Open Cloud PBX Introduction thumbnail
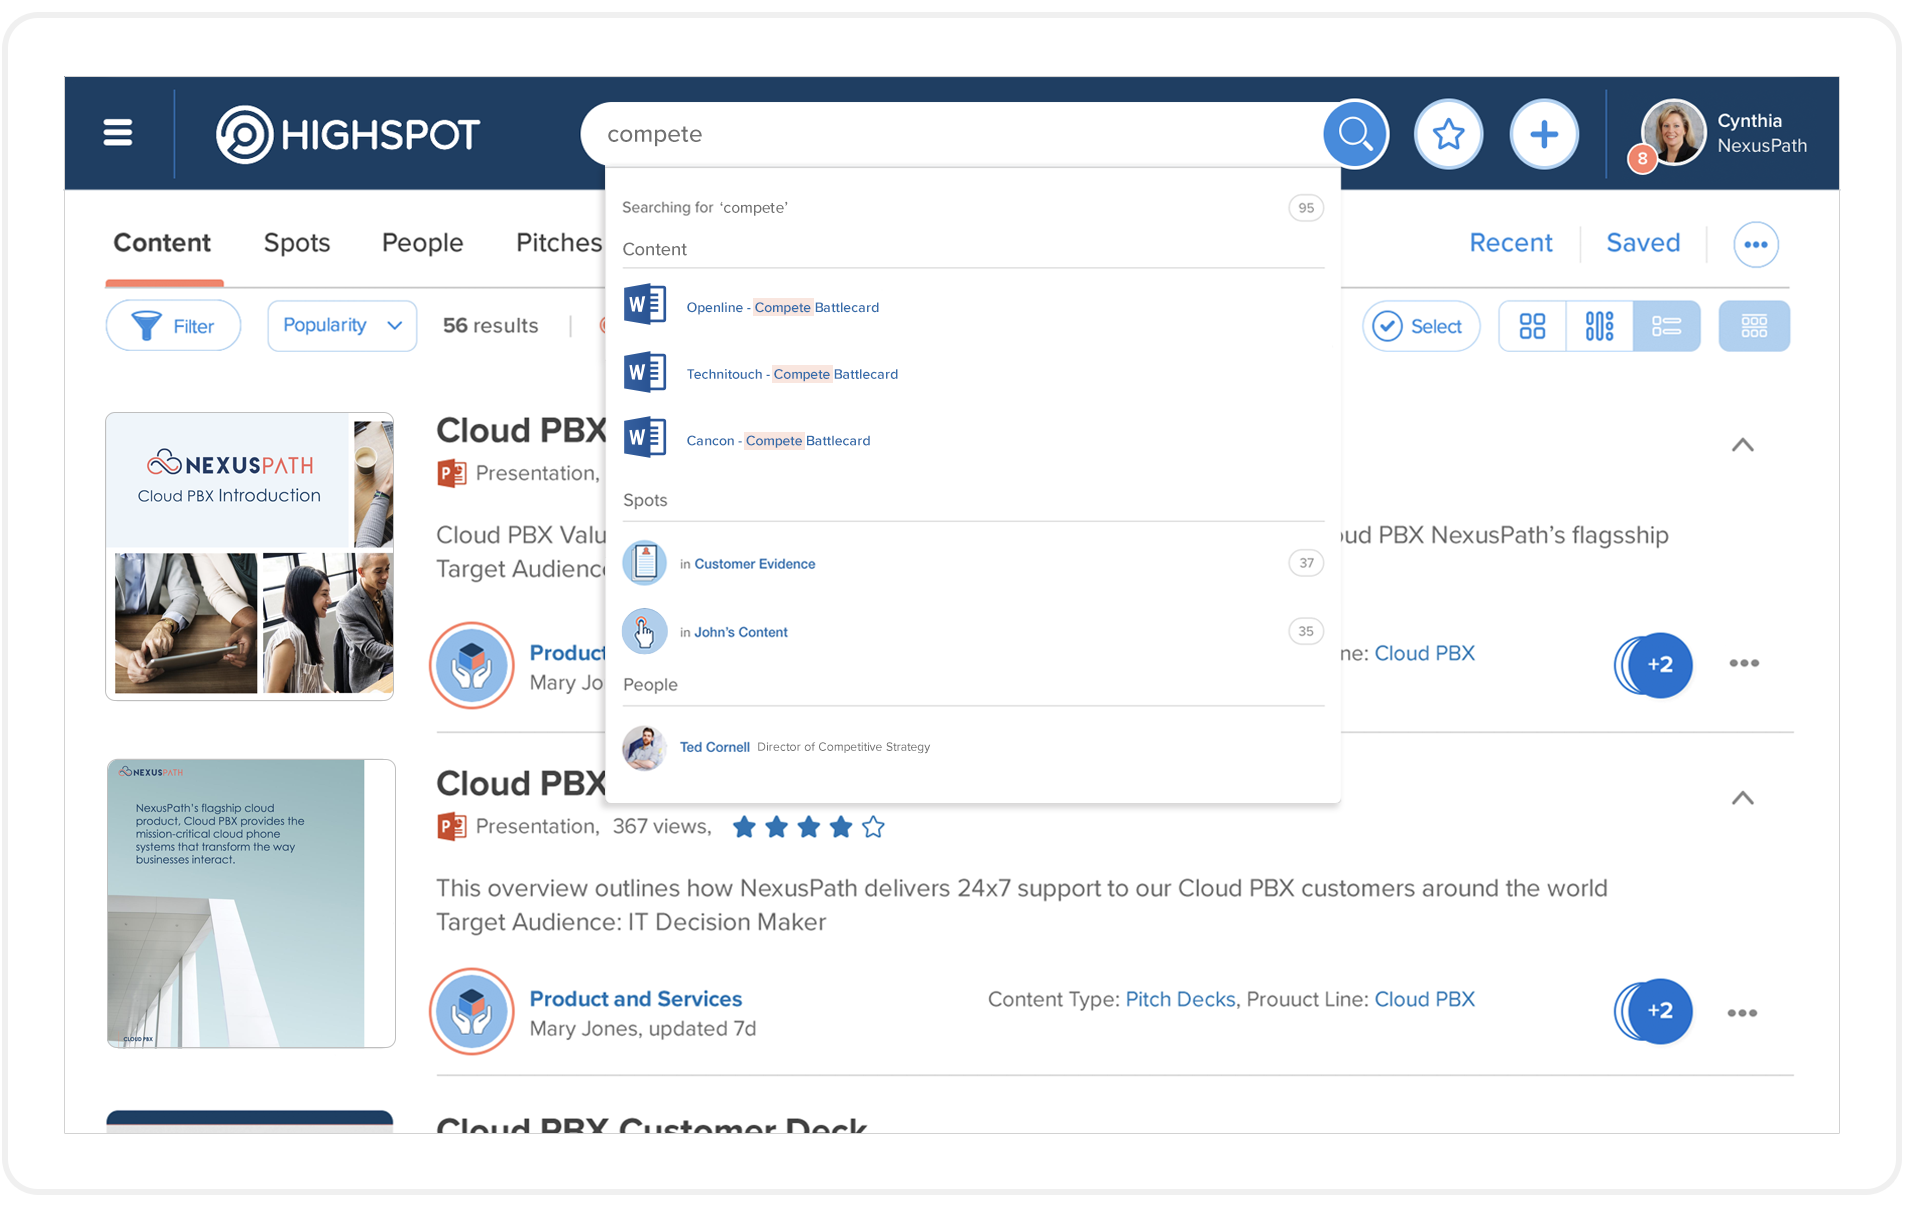 250,556
